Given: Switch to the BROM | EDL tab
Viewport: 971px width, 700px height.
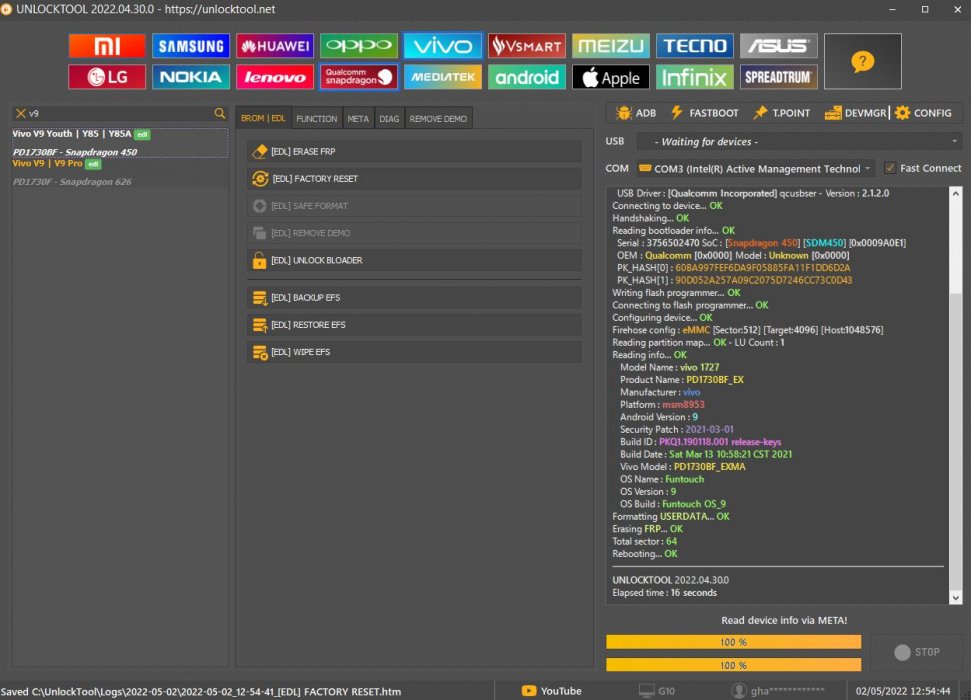Looking at the screenshot, I should click(263, 118).
